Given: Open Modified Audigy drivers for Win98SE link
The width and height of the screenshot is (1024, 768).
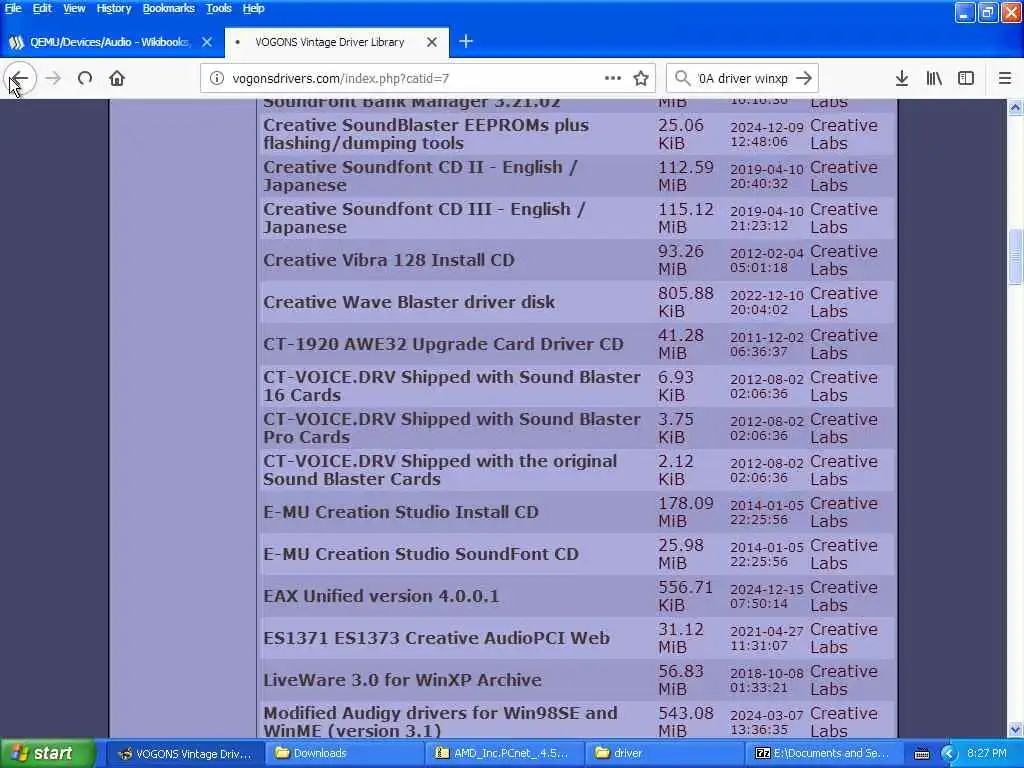Looking at the screenshot, I should [x=440, y=722].
